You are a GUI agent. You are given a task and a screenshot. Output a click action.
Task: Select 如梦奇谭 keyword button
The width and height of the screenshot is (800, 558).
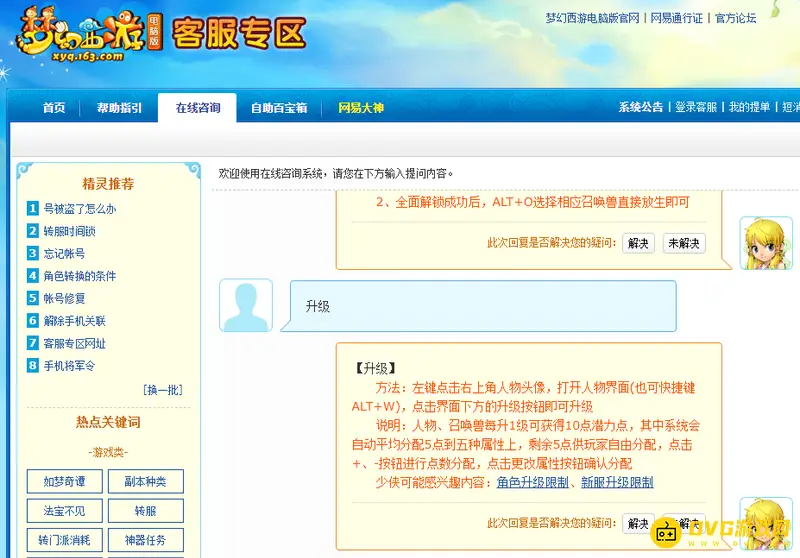pos(64,481)
